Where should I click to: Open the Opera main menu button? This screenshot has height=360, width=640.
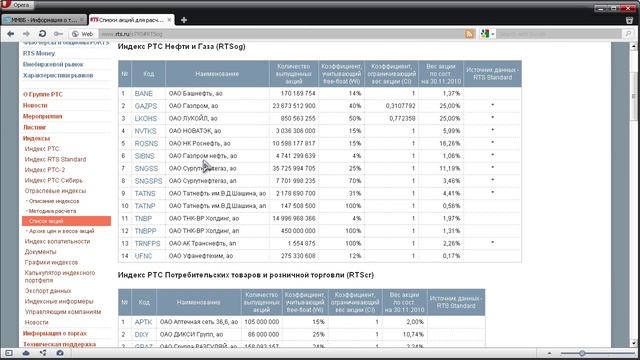(17, 5)
